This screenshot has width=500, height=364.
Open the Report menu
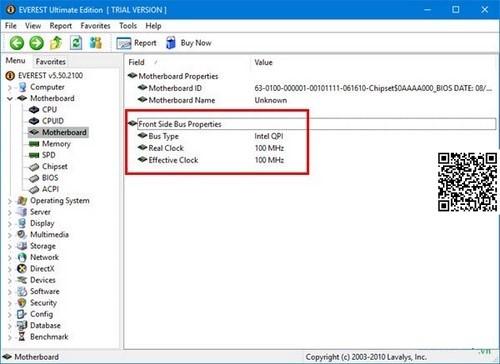tap(61, 26)
